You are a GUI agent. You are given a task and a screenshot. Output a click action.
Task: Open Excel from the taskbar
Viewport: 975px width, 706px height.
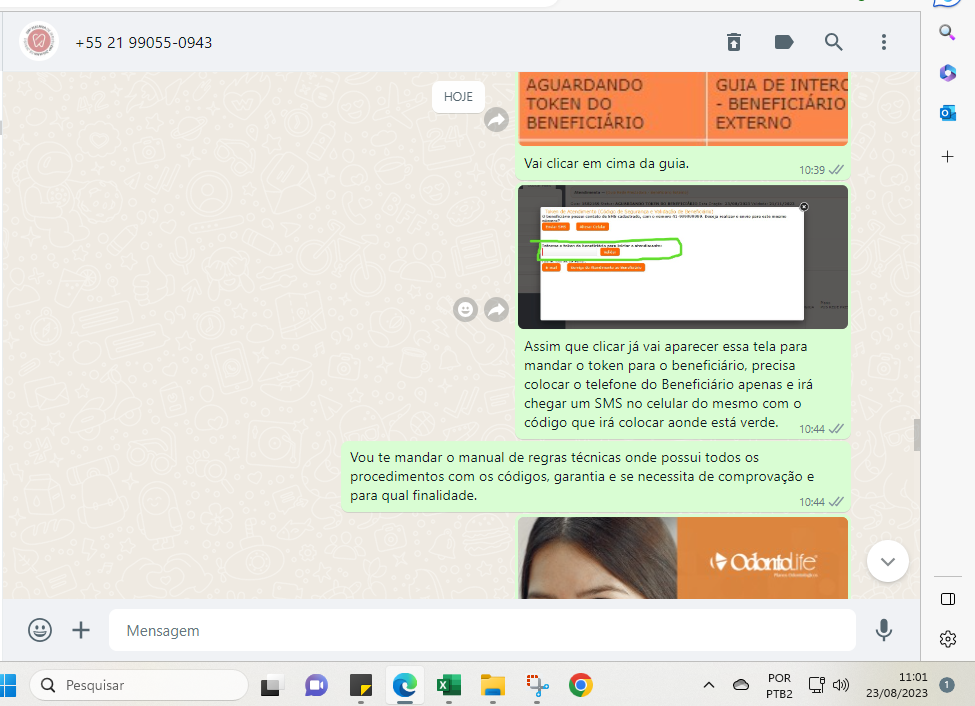coord(448,685)
